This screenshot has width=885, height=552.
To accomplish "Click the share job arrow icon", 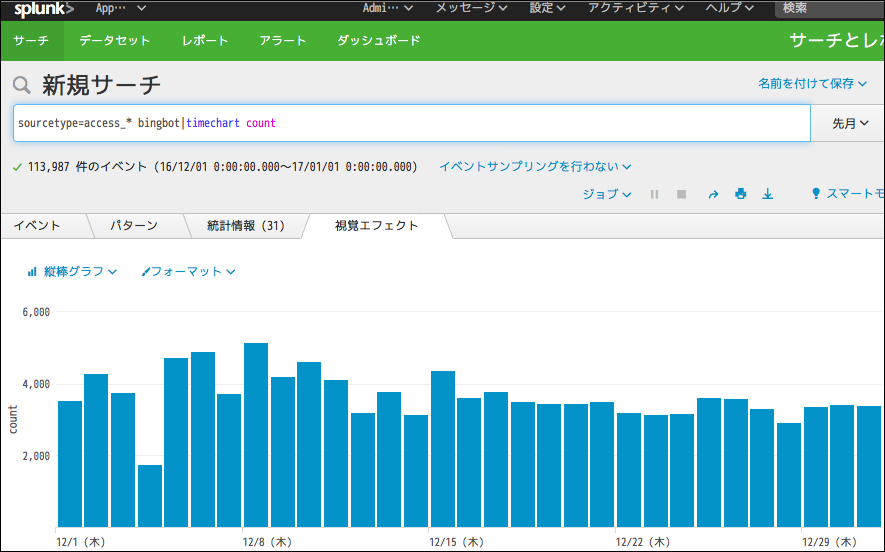I will pyautogui.click(x=713, y=194).
